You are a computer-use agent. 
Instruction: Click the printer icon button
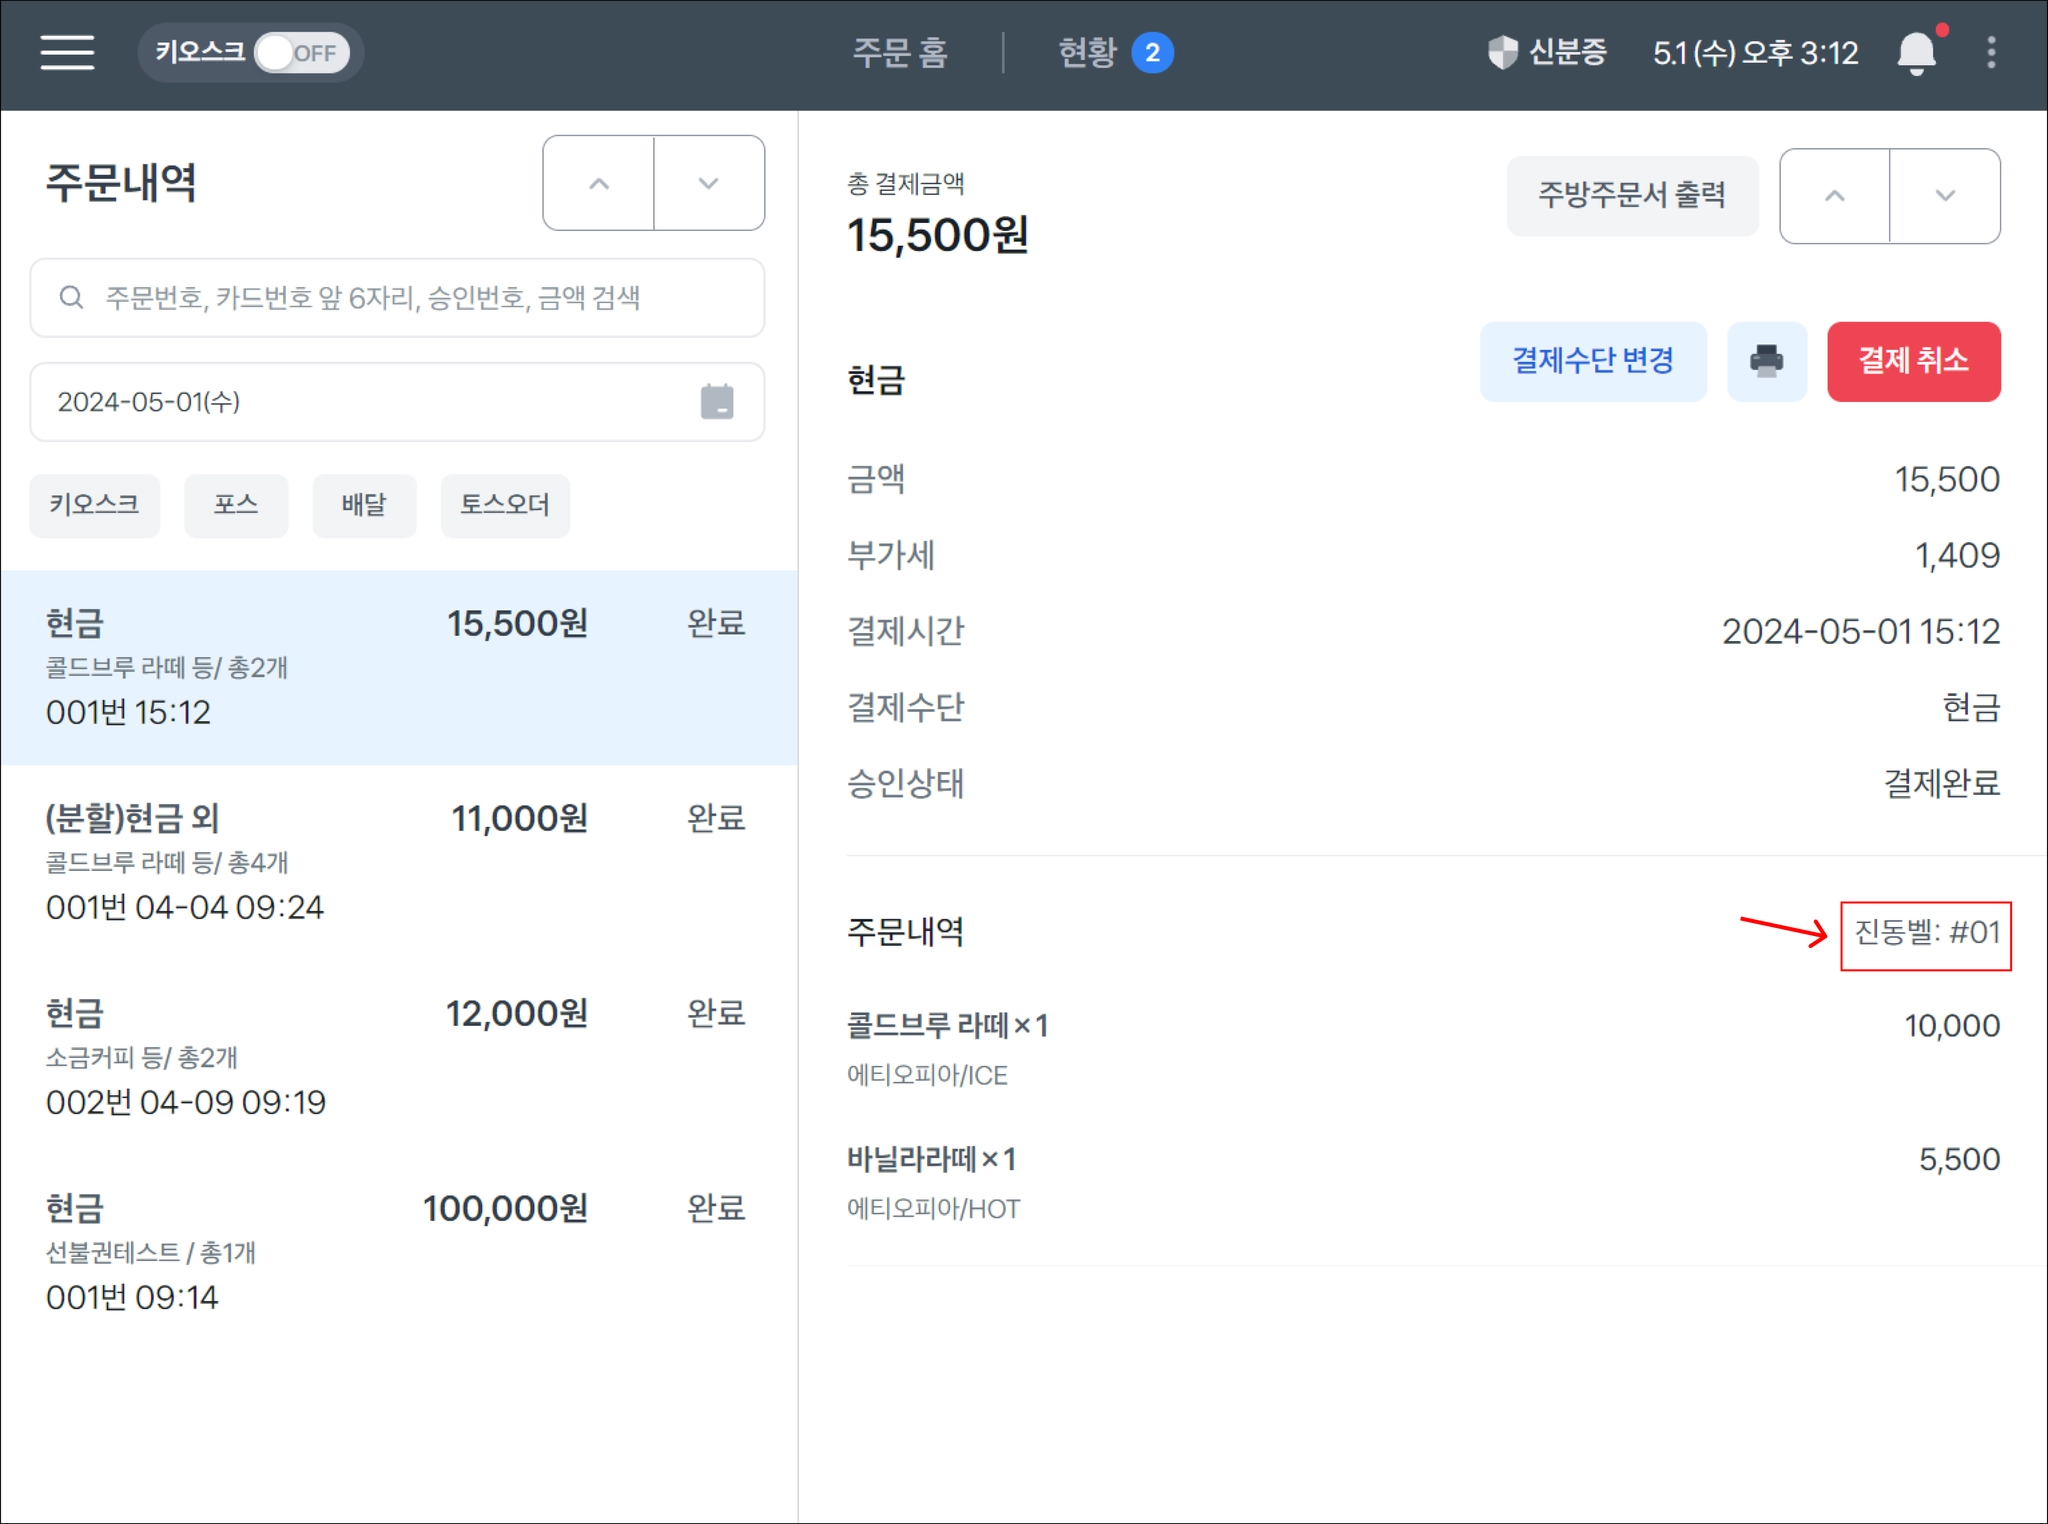1766,361
